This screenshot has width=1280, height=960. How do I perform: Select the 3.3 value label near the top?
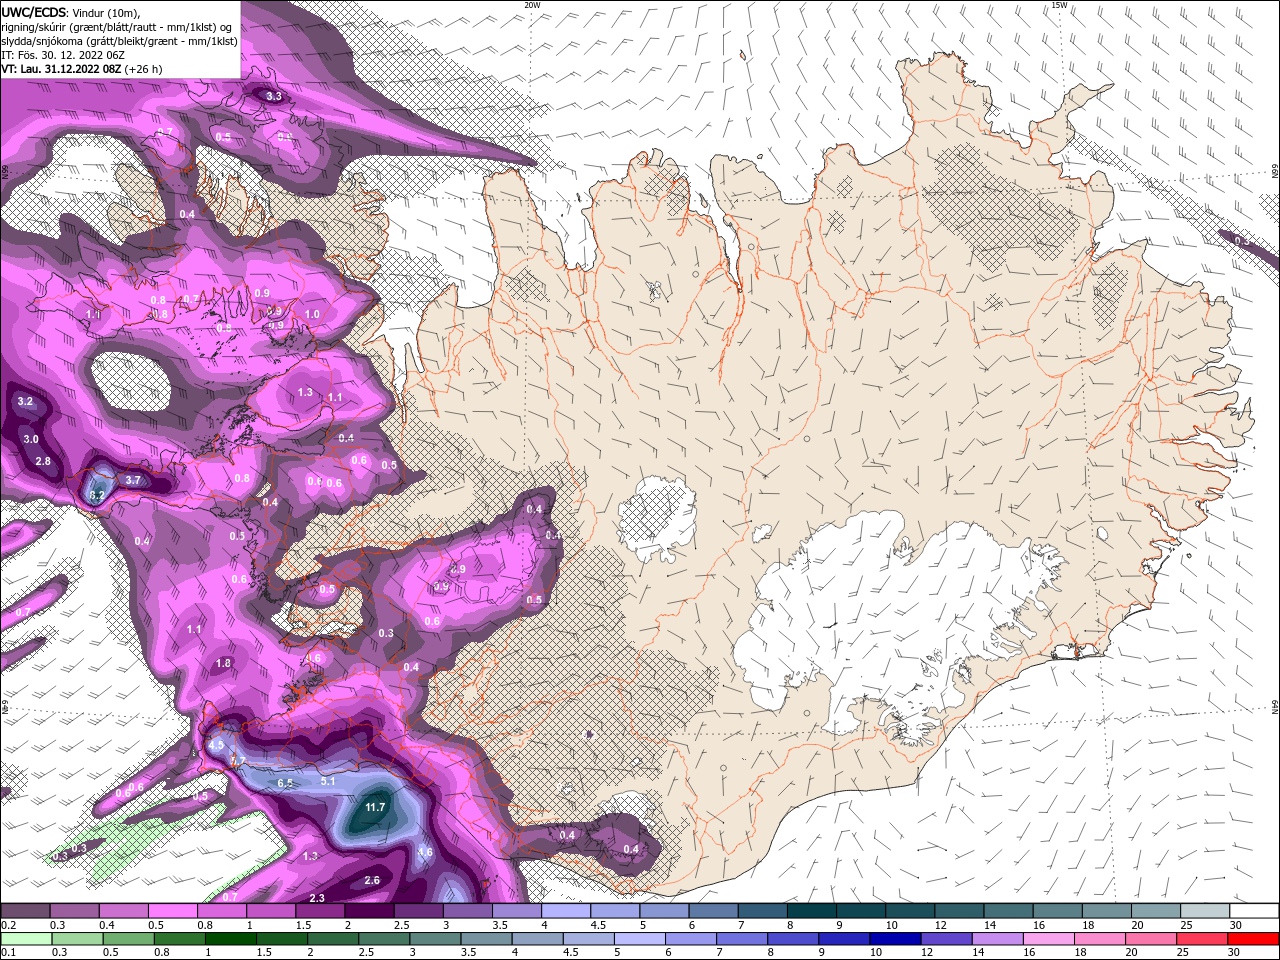click(273, 96)
